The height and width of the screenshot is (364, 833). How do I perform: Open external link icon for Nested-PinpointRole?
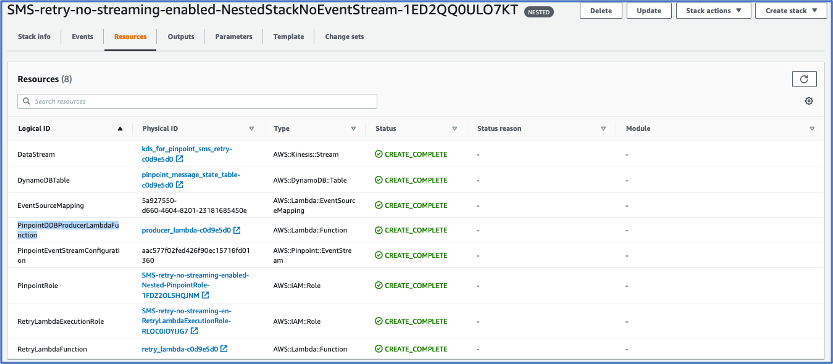pos(205,295)
